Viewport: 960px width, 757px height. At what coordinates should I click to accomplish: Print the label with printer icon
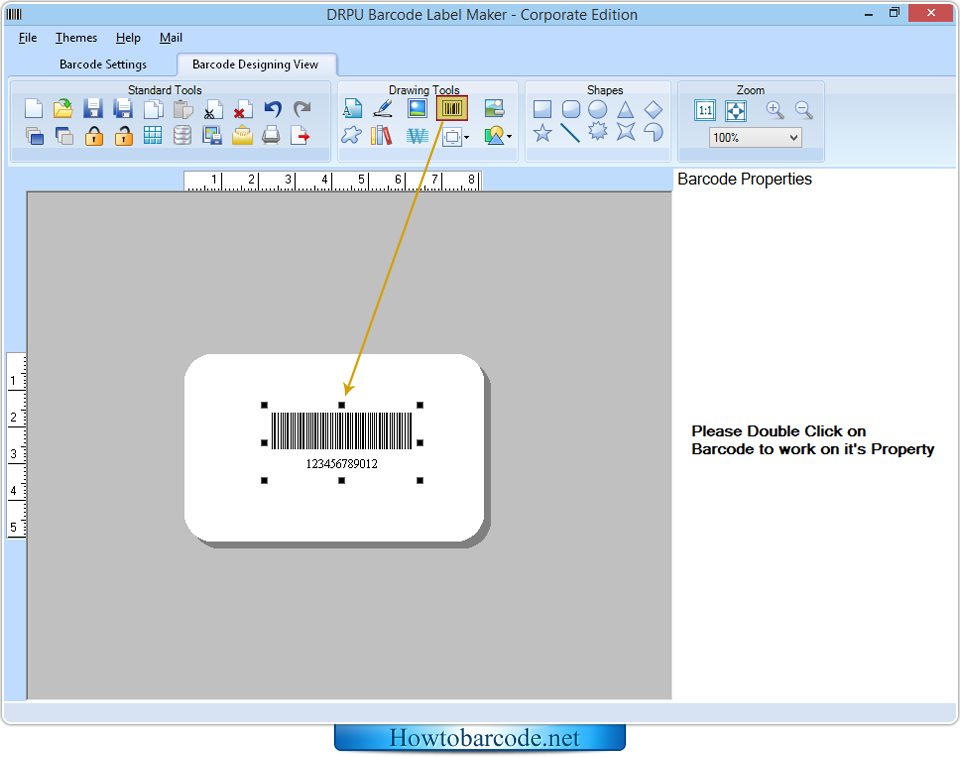click(x=271, y=136)
